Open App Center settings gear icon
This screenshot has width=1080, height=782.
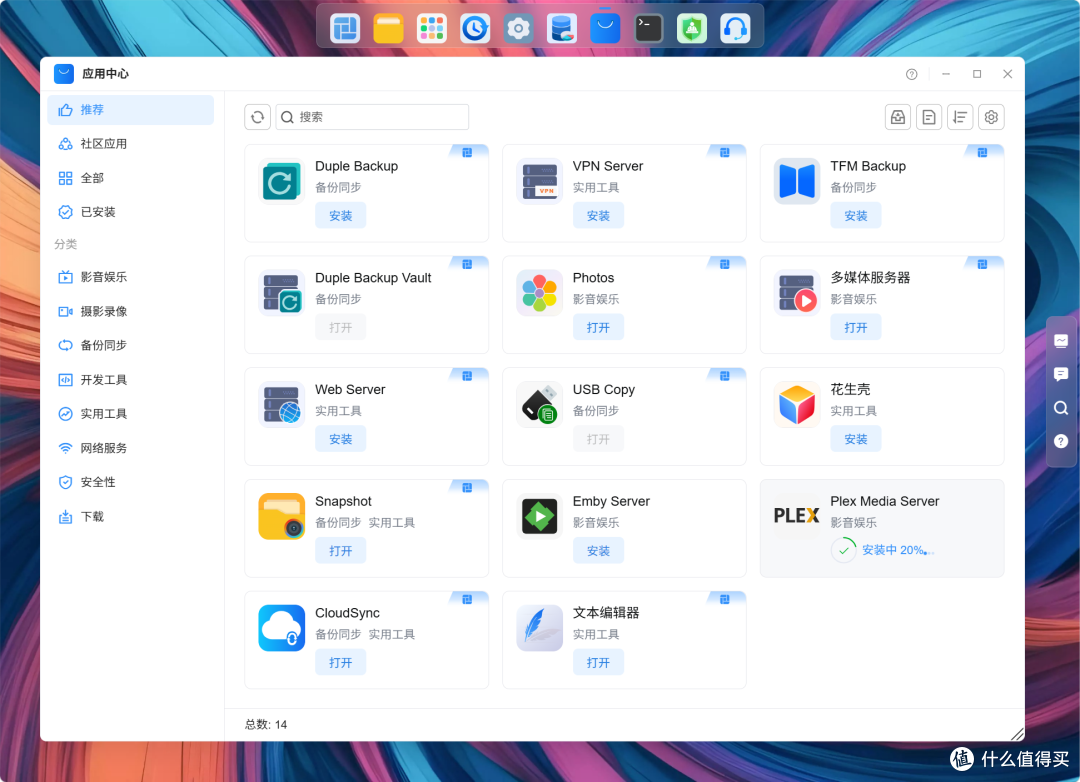pyautogui.click(x=991, y=117)
